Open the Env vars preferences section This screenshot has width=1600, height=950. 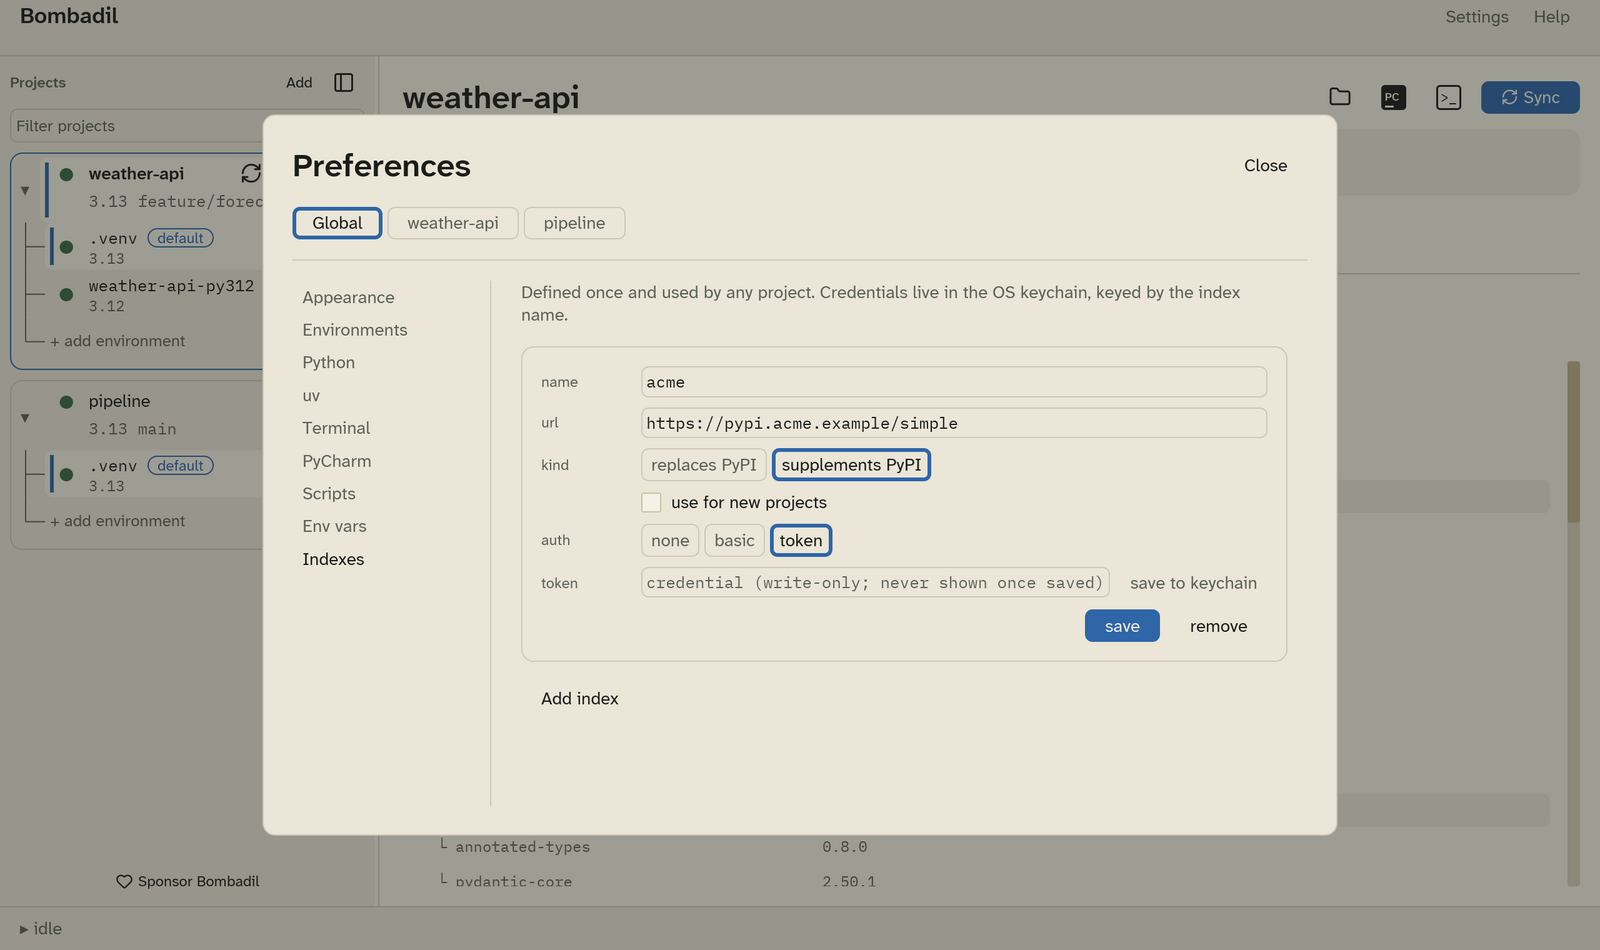pyautogui.click(x=334, y=526)
